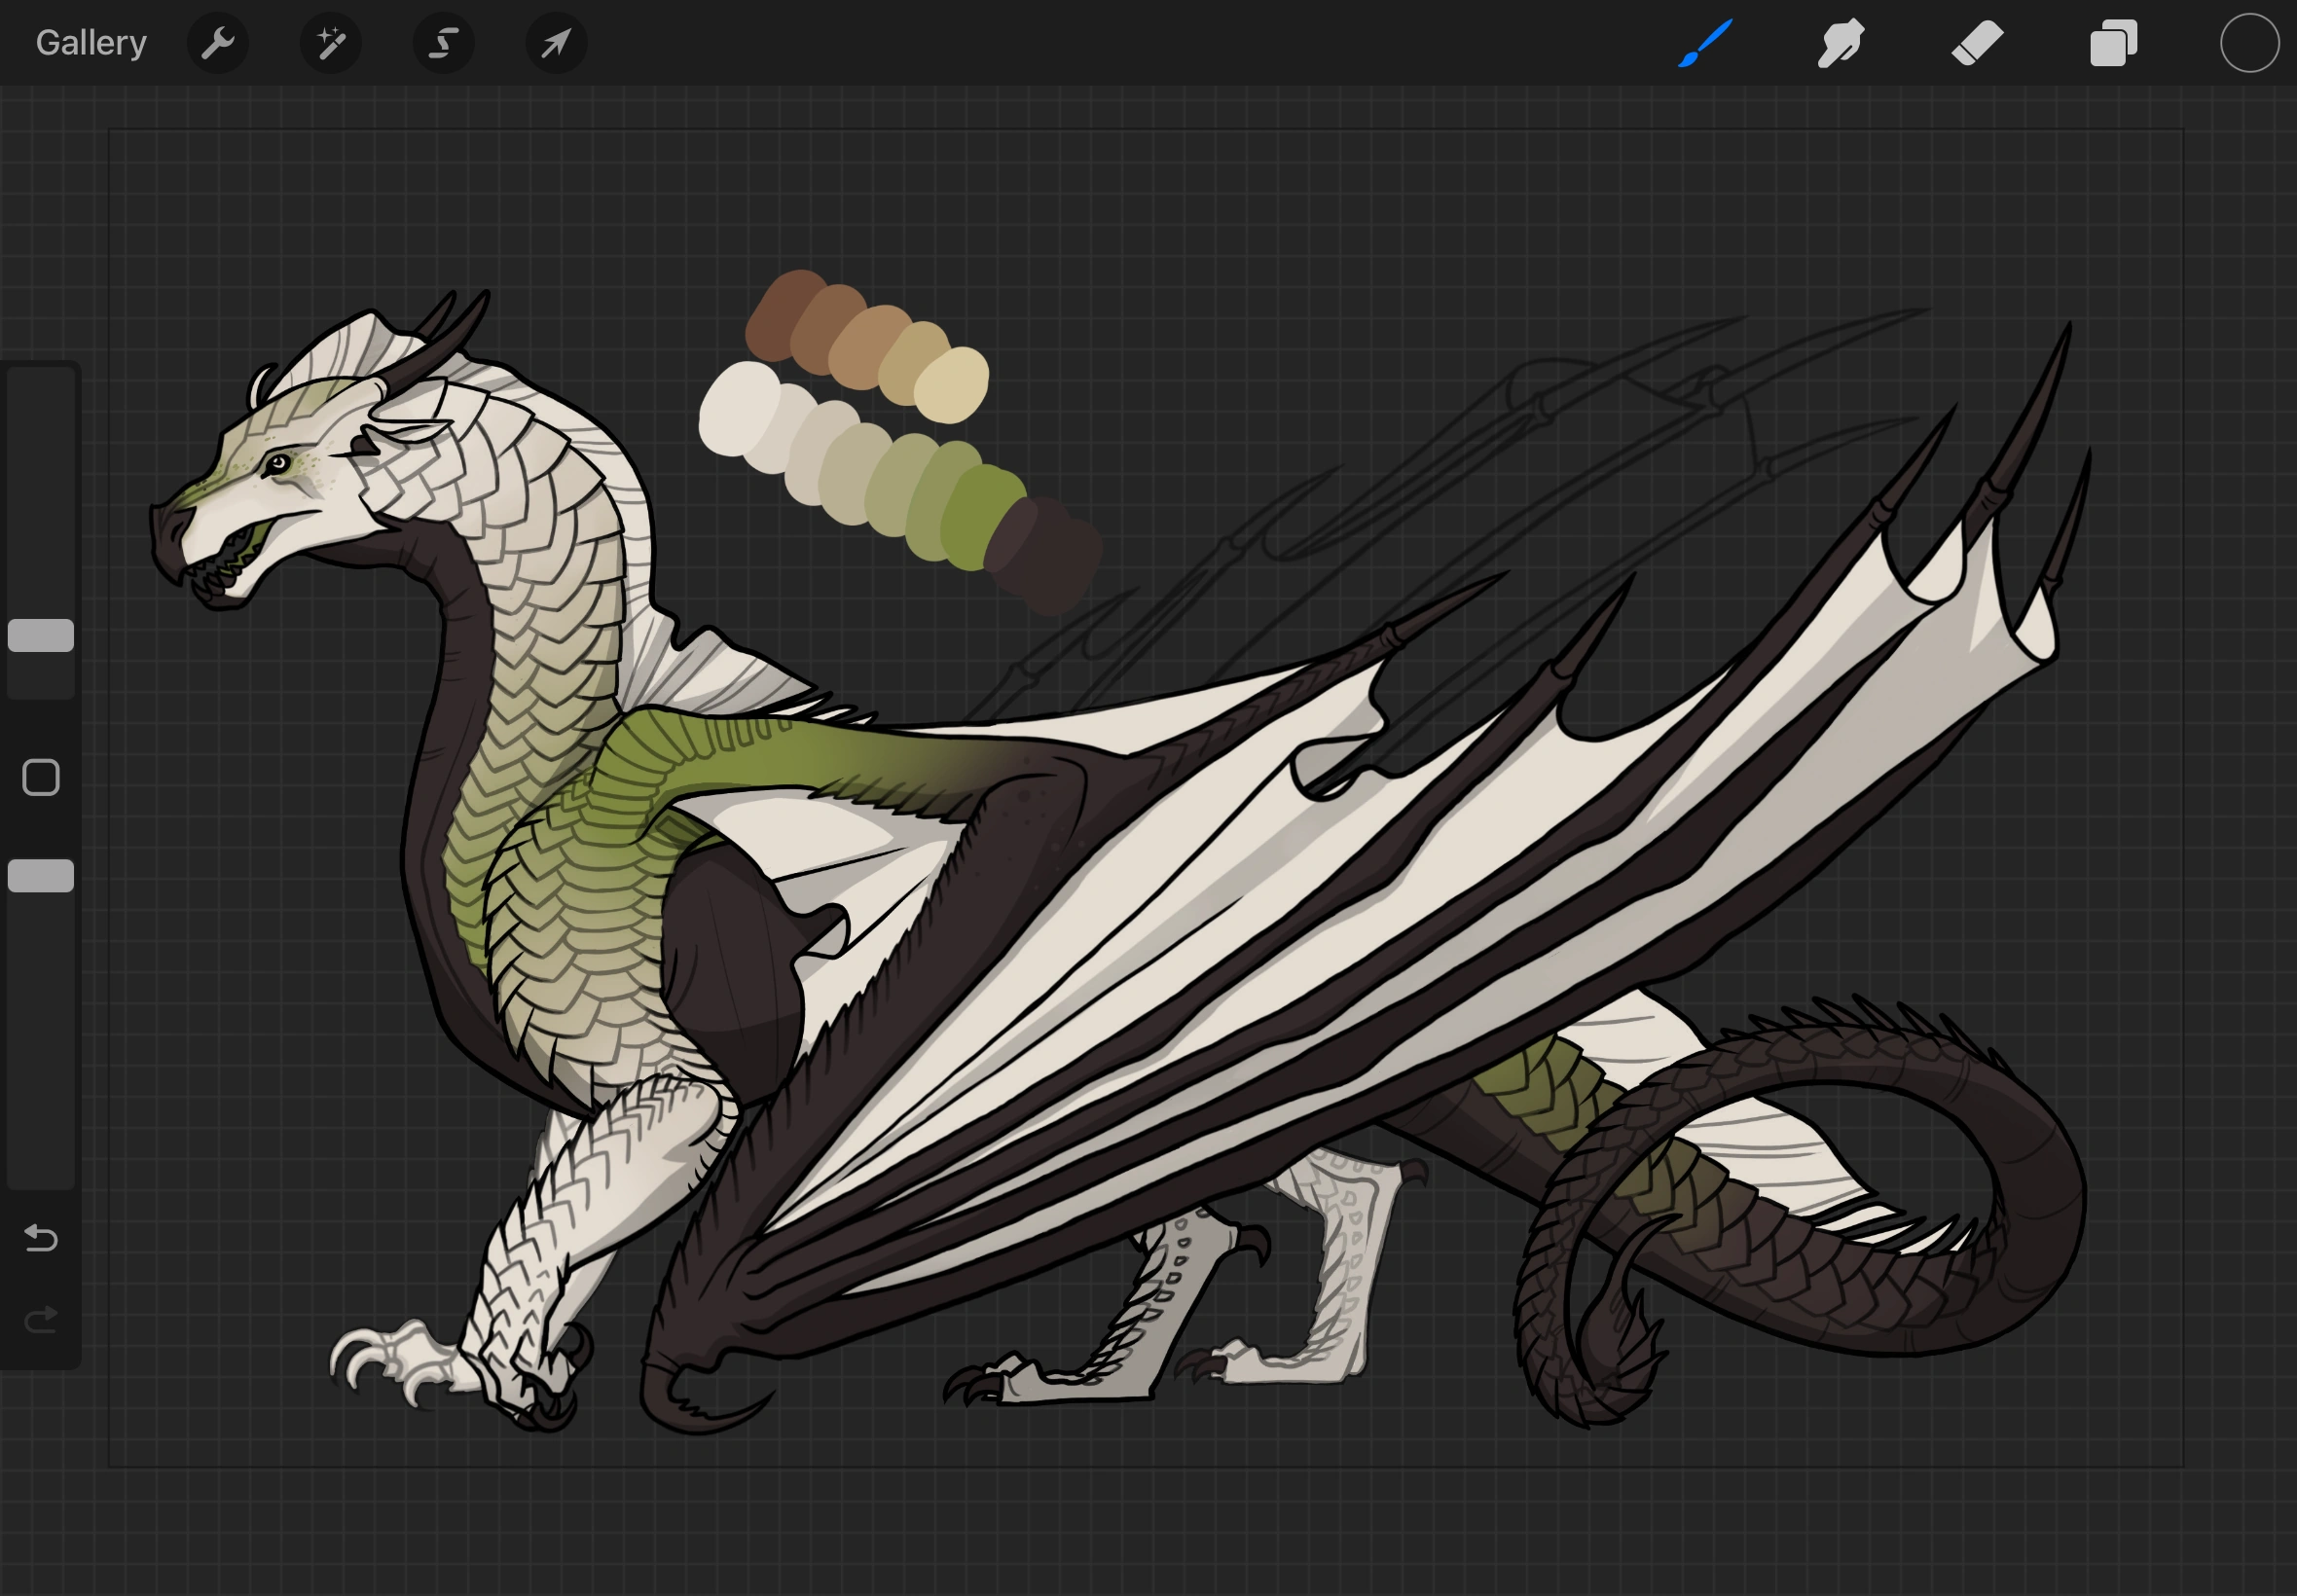Tap the Undo arrow

pyautogui.click(x=41, y=1239)
